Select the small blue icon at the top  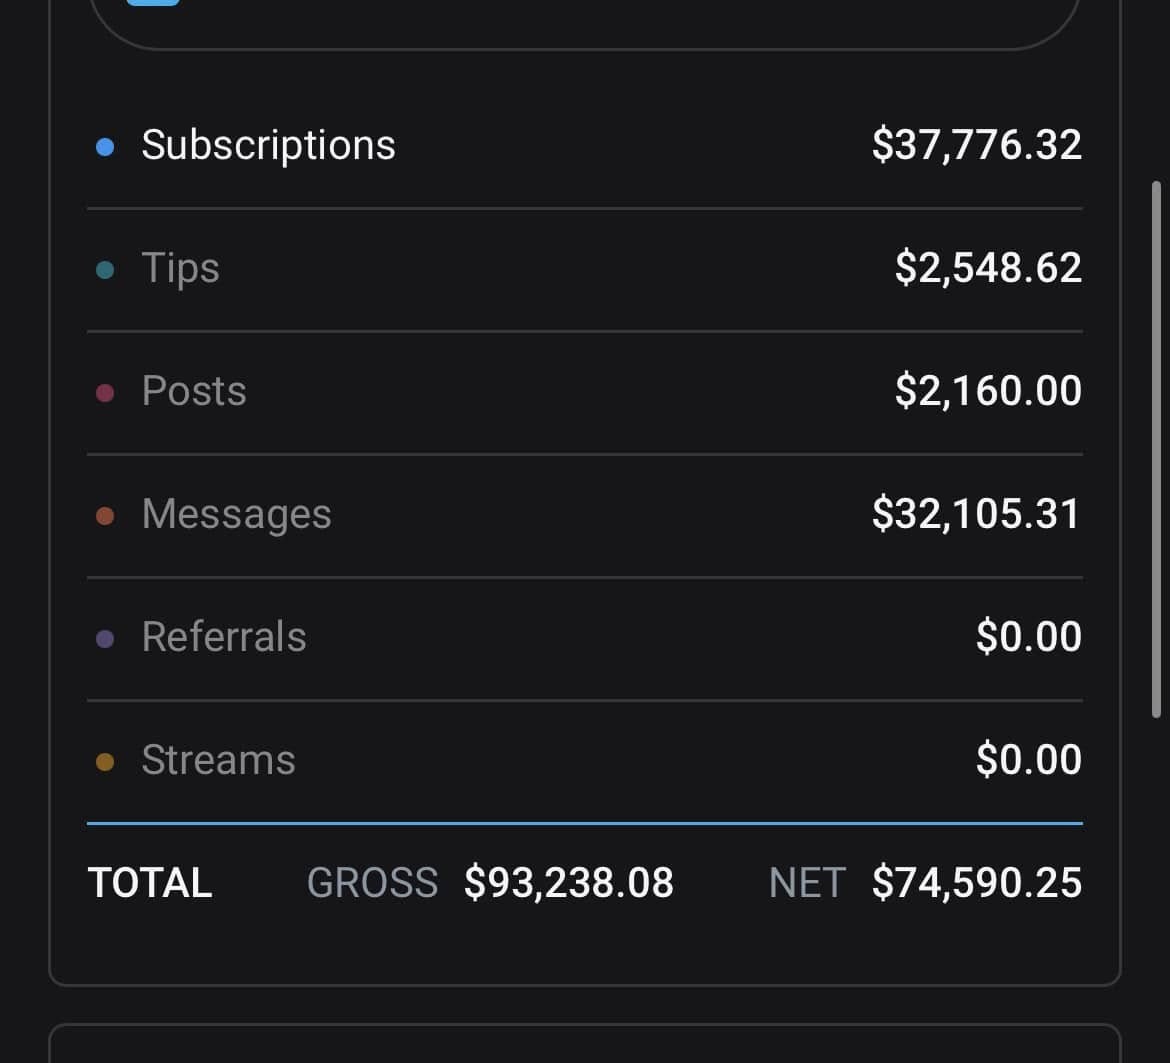[155, 2]
